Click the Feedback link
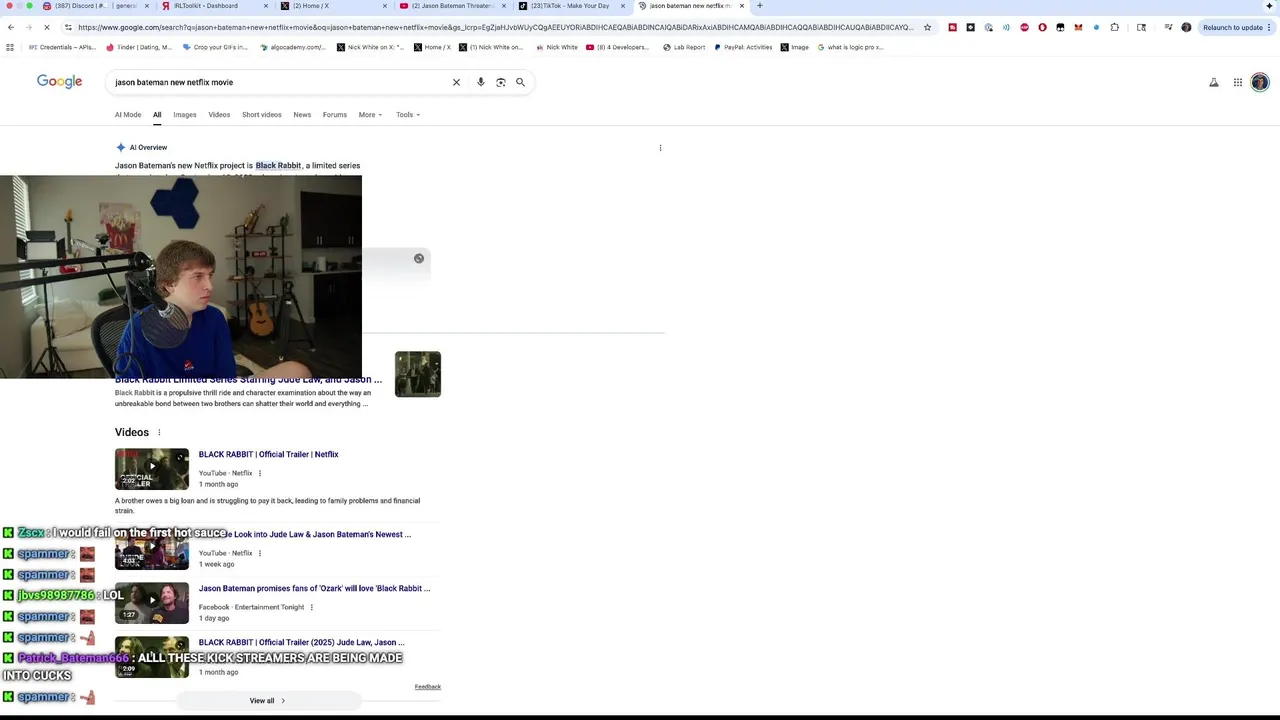The image size is (1280, 720). (428, 687)
